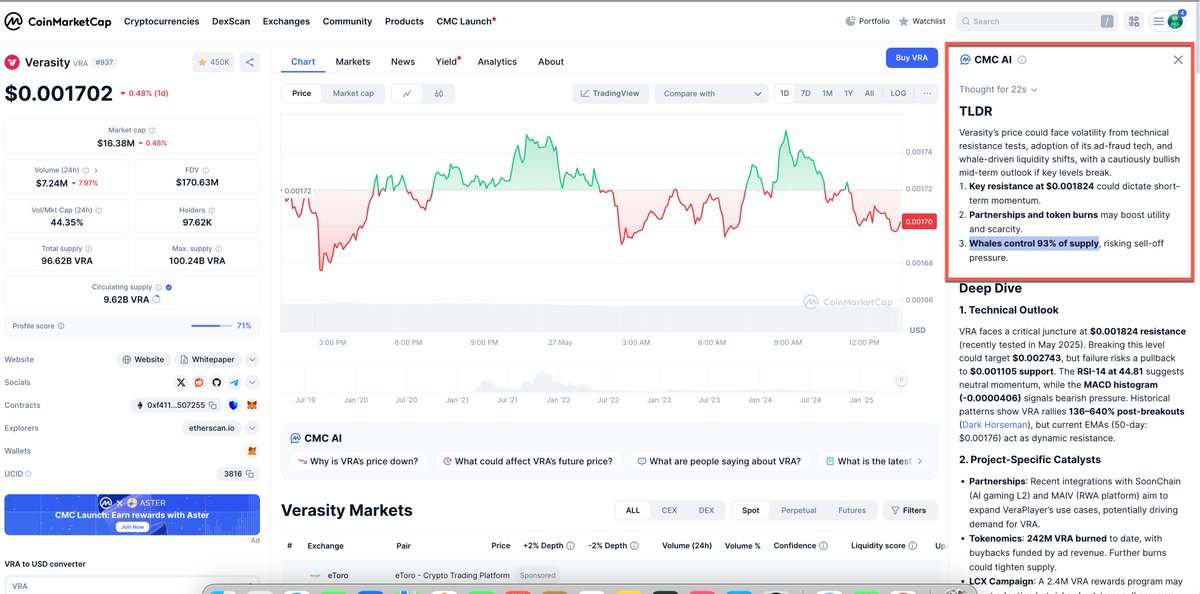The image size is (1200, 594).
Task: Click the Search input field
Action: [1037, 20]
